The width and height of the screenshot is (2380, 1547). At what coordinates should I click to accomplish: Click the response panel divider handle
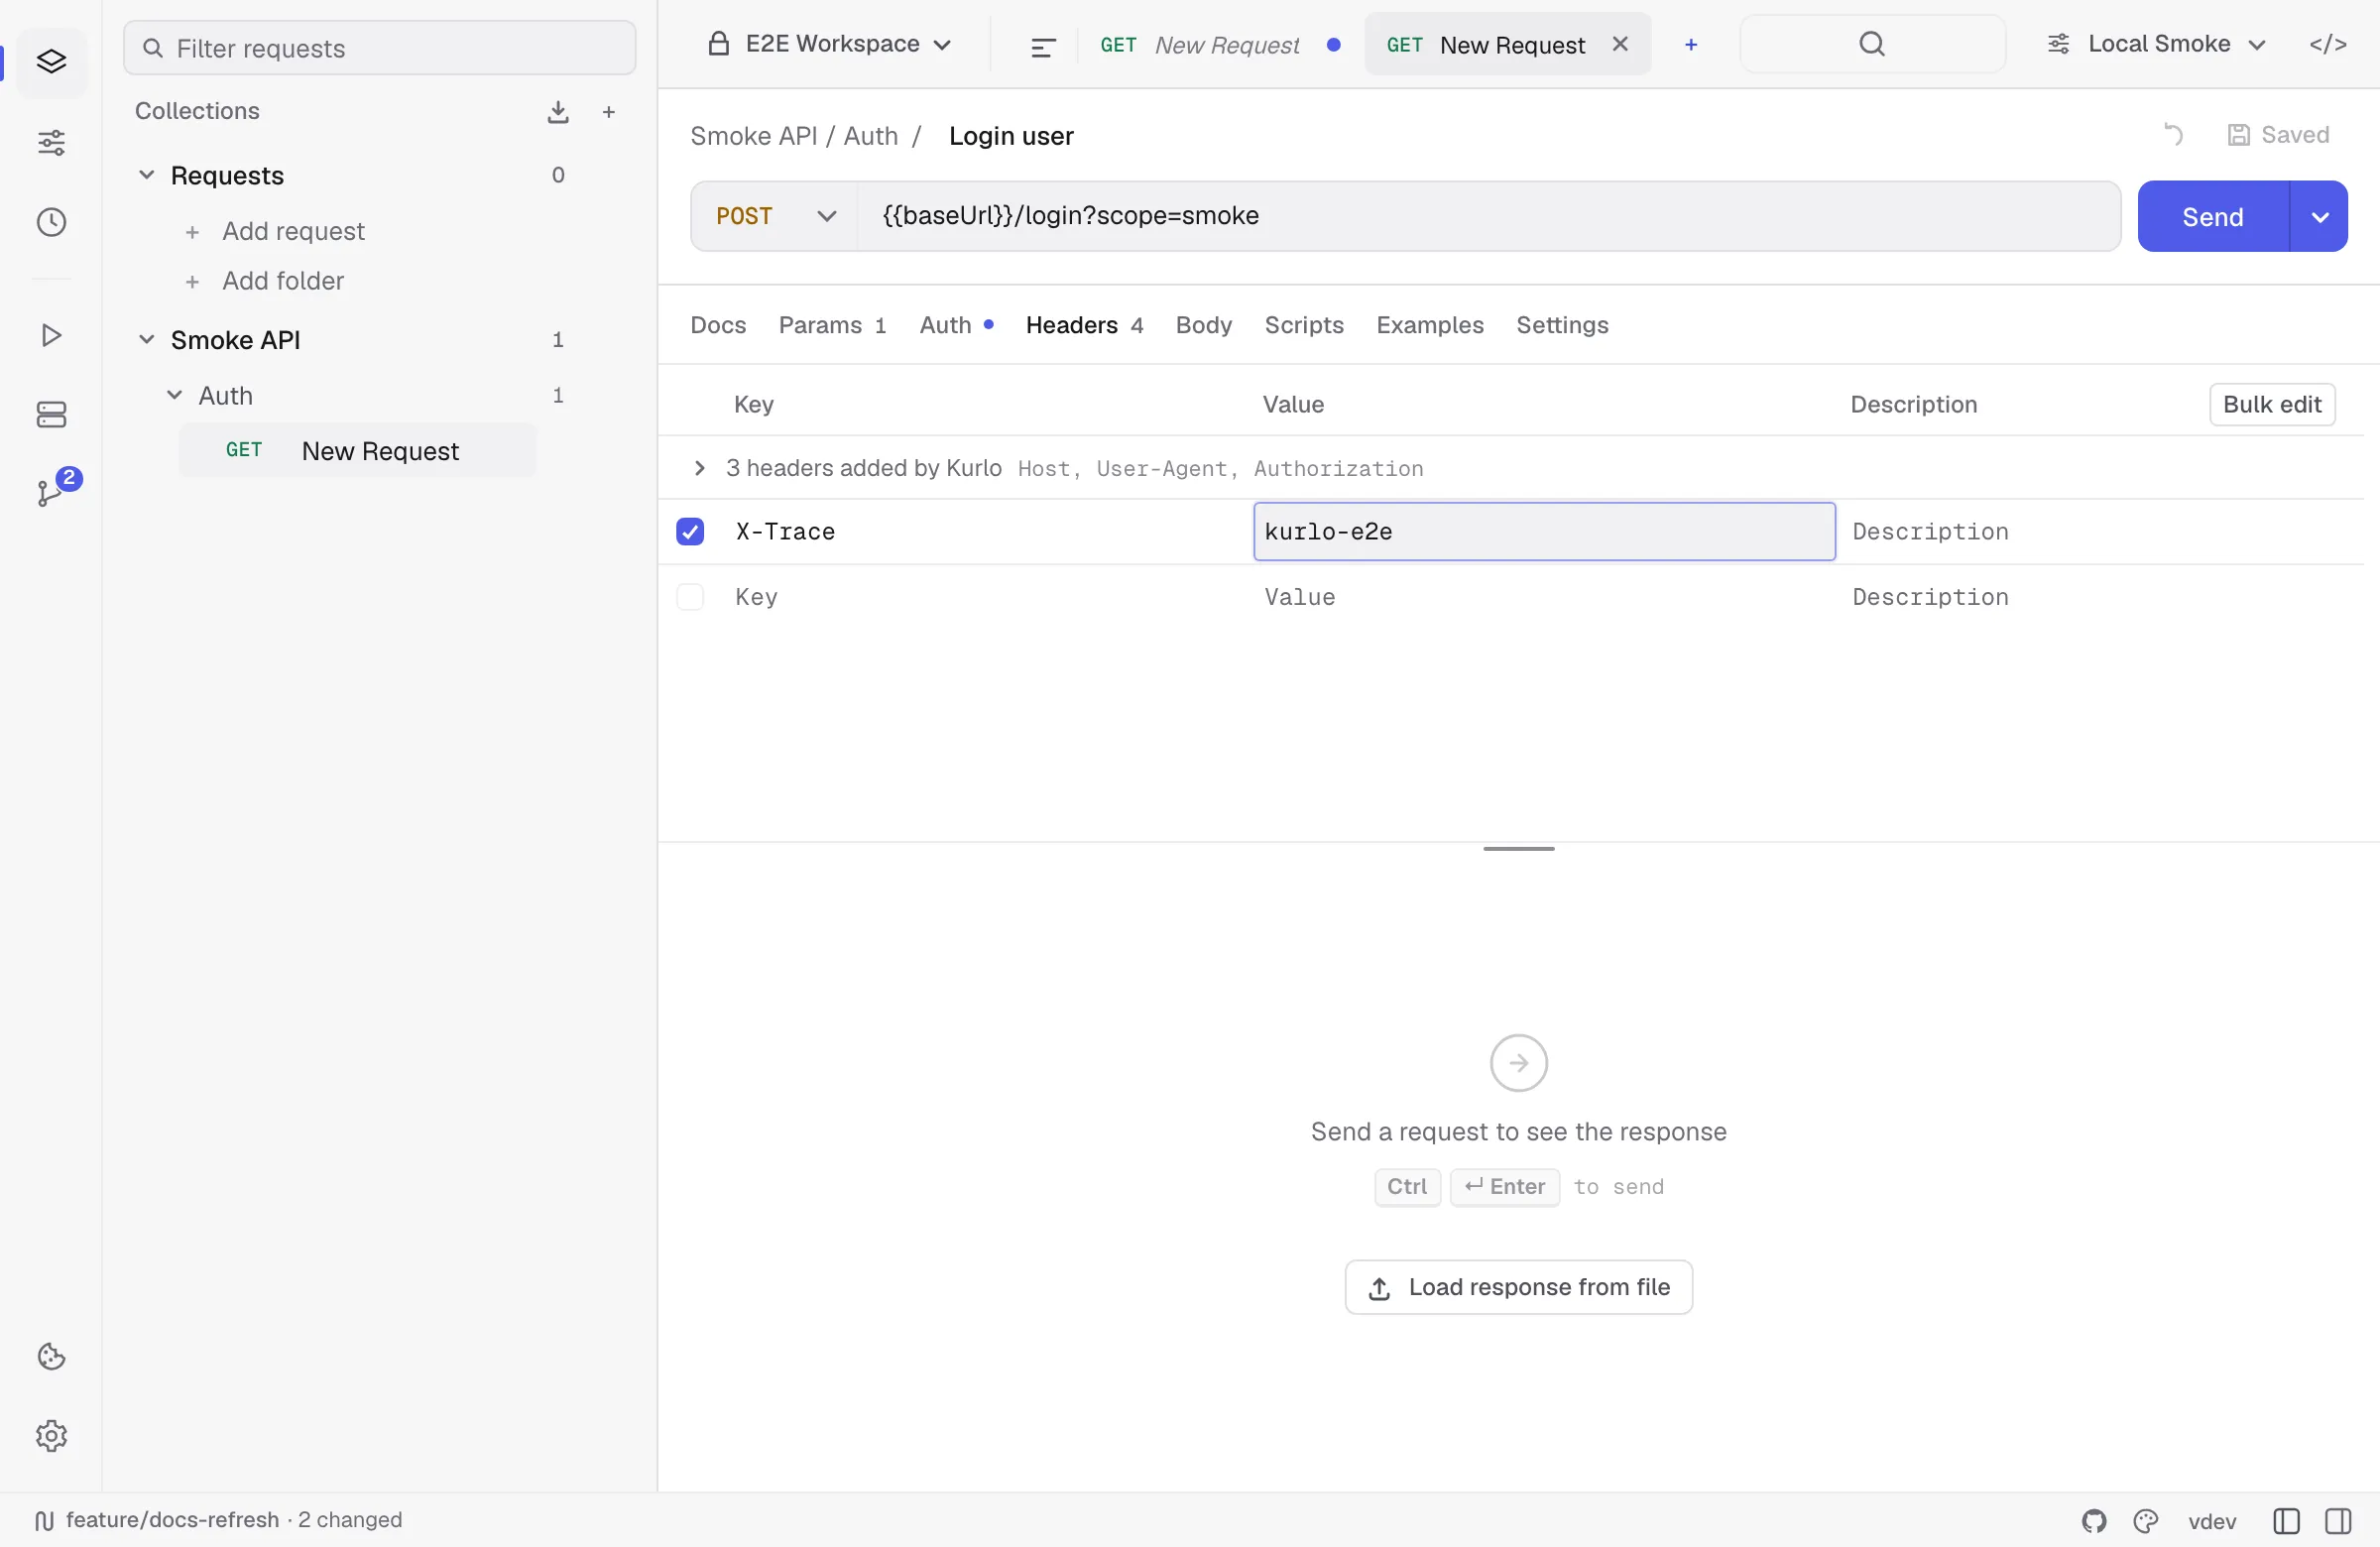pyautogui.click(x=1518, y=848)
